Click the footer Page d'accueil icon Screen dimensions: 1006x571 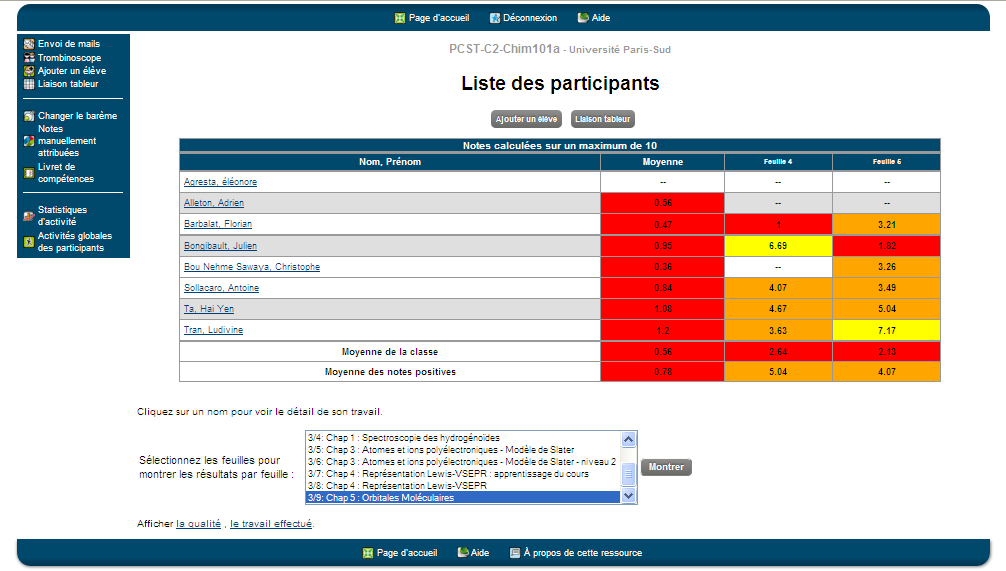point(368,553)
